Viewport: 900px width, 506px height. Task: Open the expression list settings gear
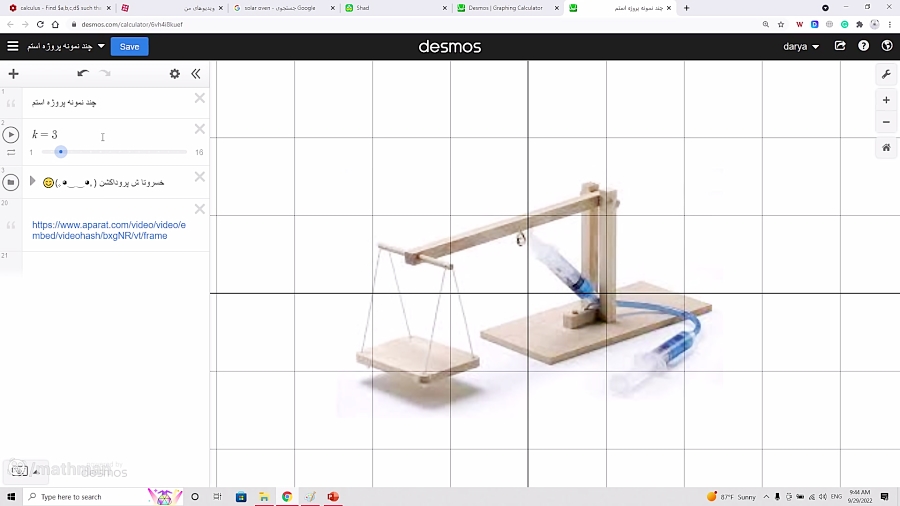(174, 73)
